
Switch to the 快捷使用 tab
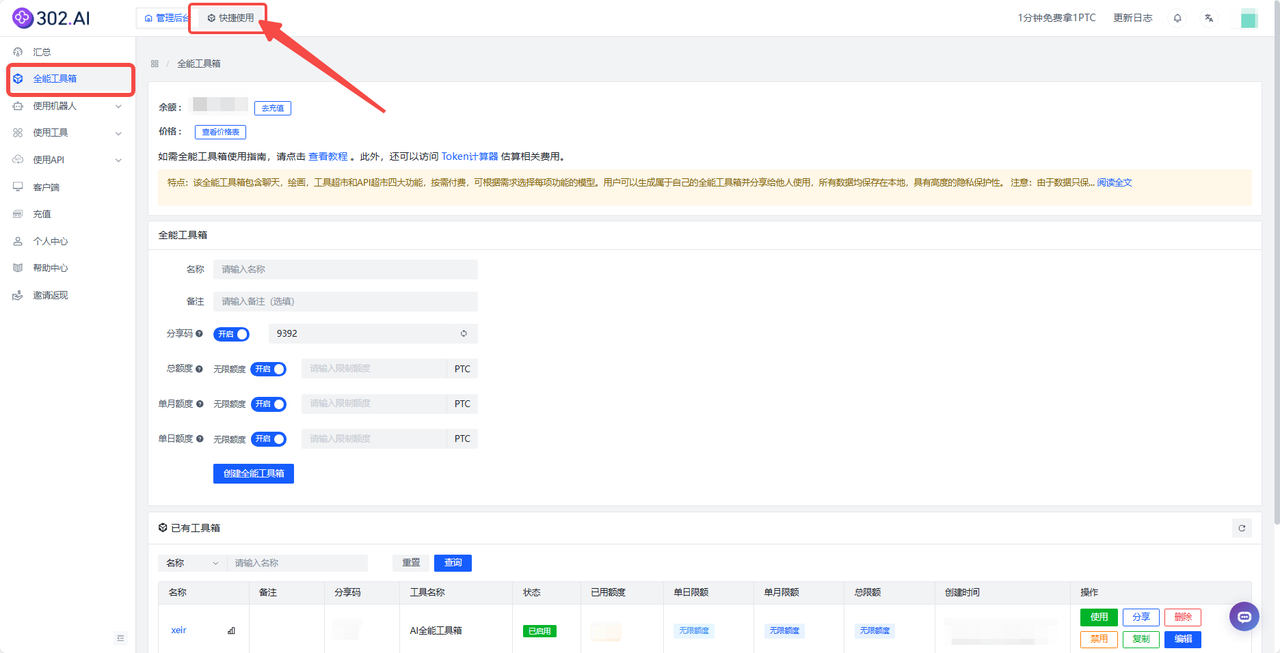pos(230,18)
